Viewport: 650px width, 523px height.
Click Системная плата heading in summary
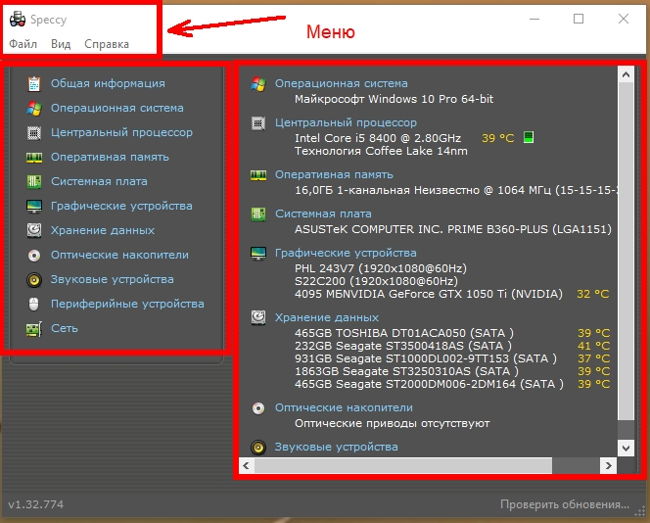pos(323,214)
